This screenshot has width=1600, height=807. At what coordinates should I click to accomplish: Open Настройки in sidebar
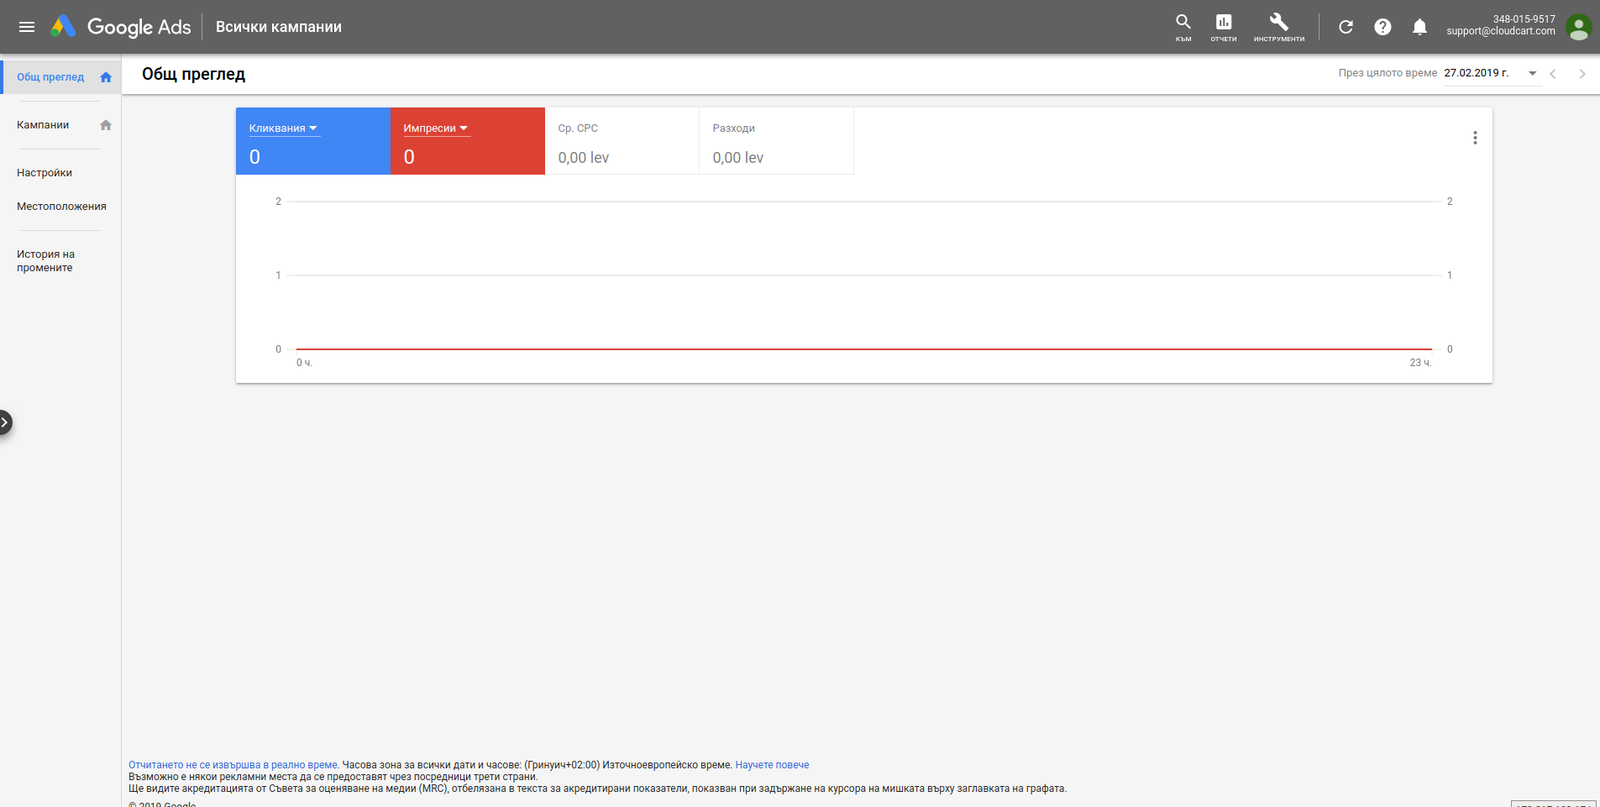(44, 173)
